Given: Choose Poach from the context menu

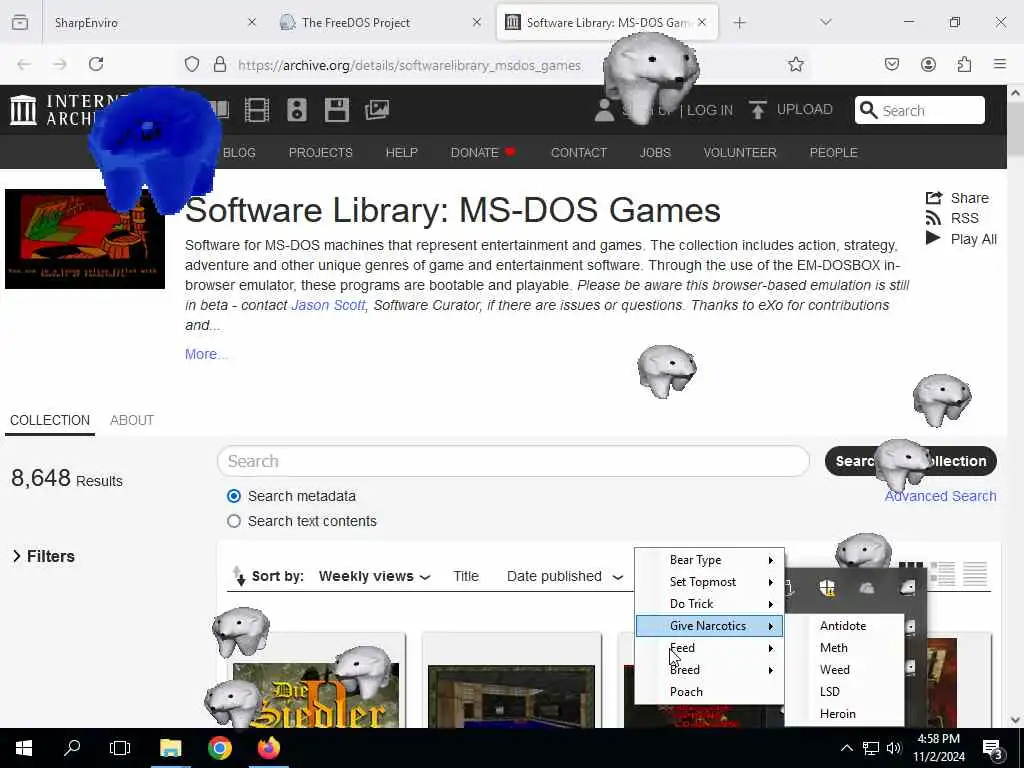Looking at the screenshot, I should point(709,692).
